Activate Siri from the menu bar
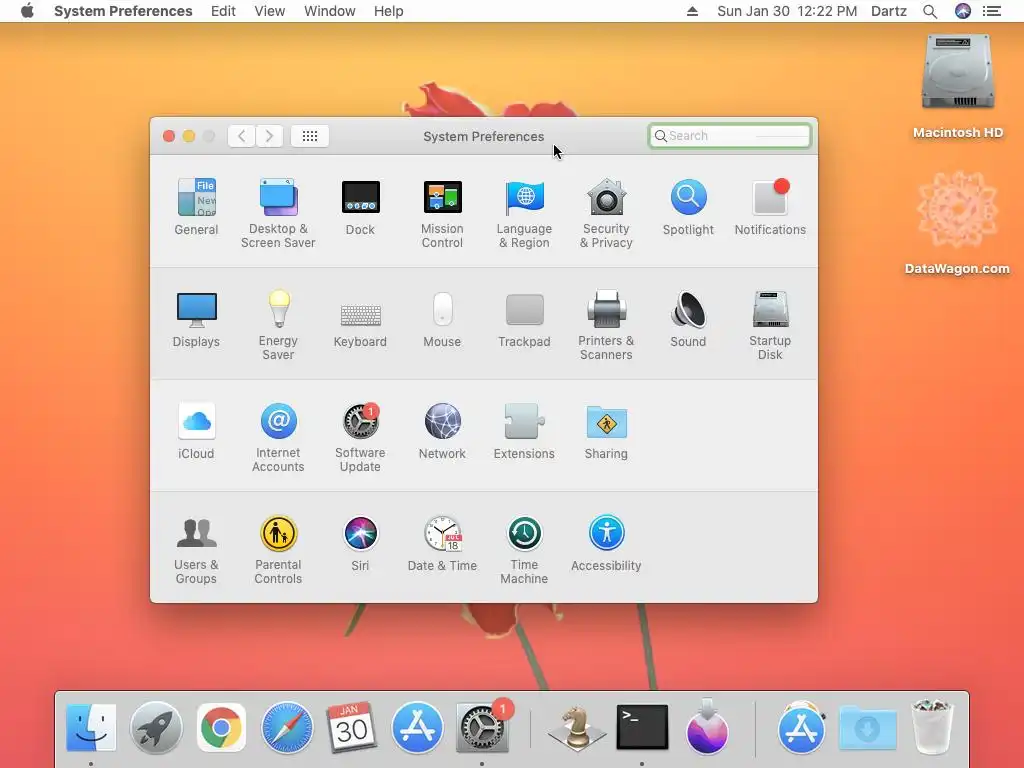 point(963,11)
